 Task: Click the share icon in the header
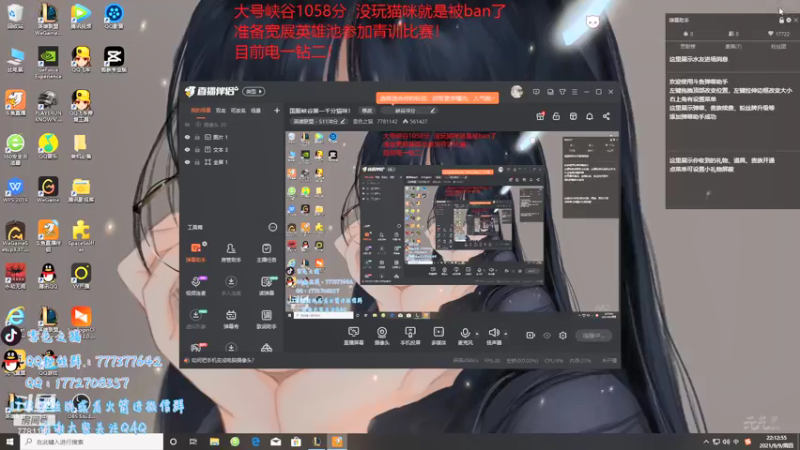pyautogui.click(x=606, y=116)
